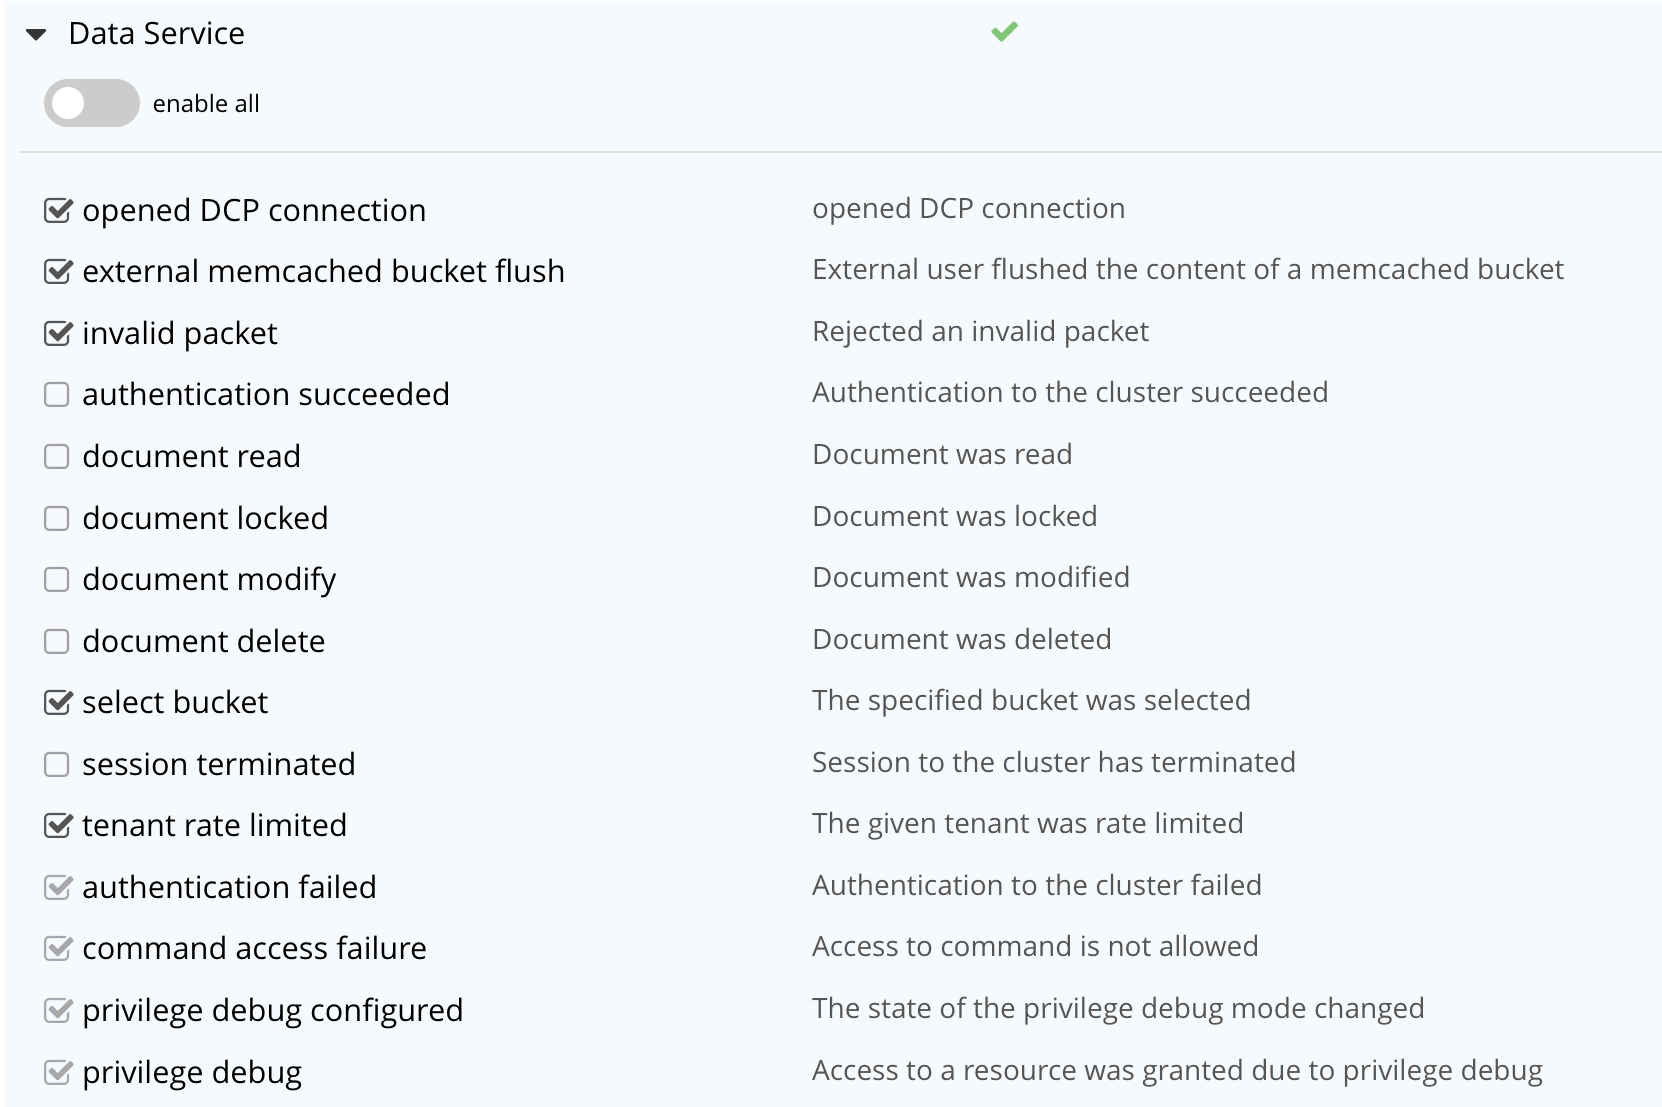The height and width of the screenshot is (1107, 1662).
Task: Uncheck opened DCP connection event
Action: (x=58, y=210)
